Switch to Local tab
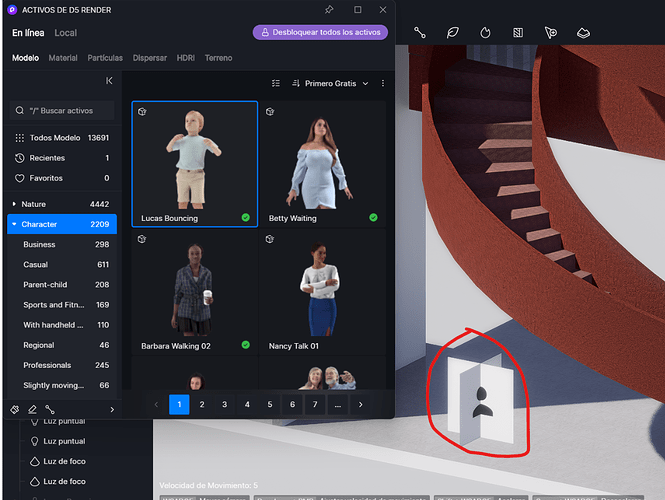 pos(65,33)
